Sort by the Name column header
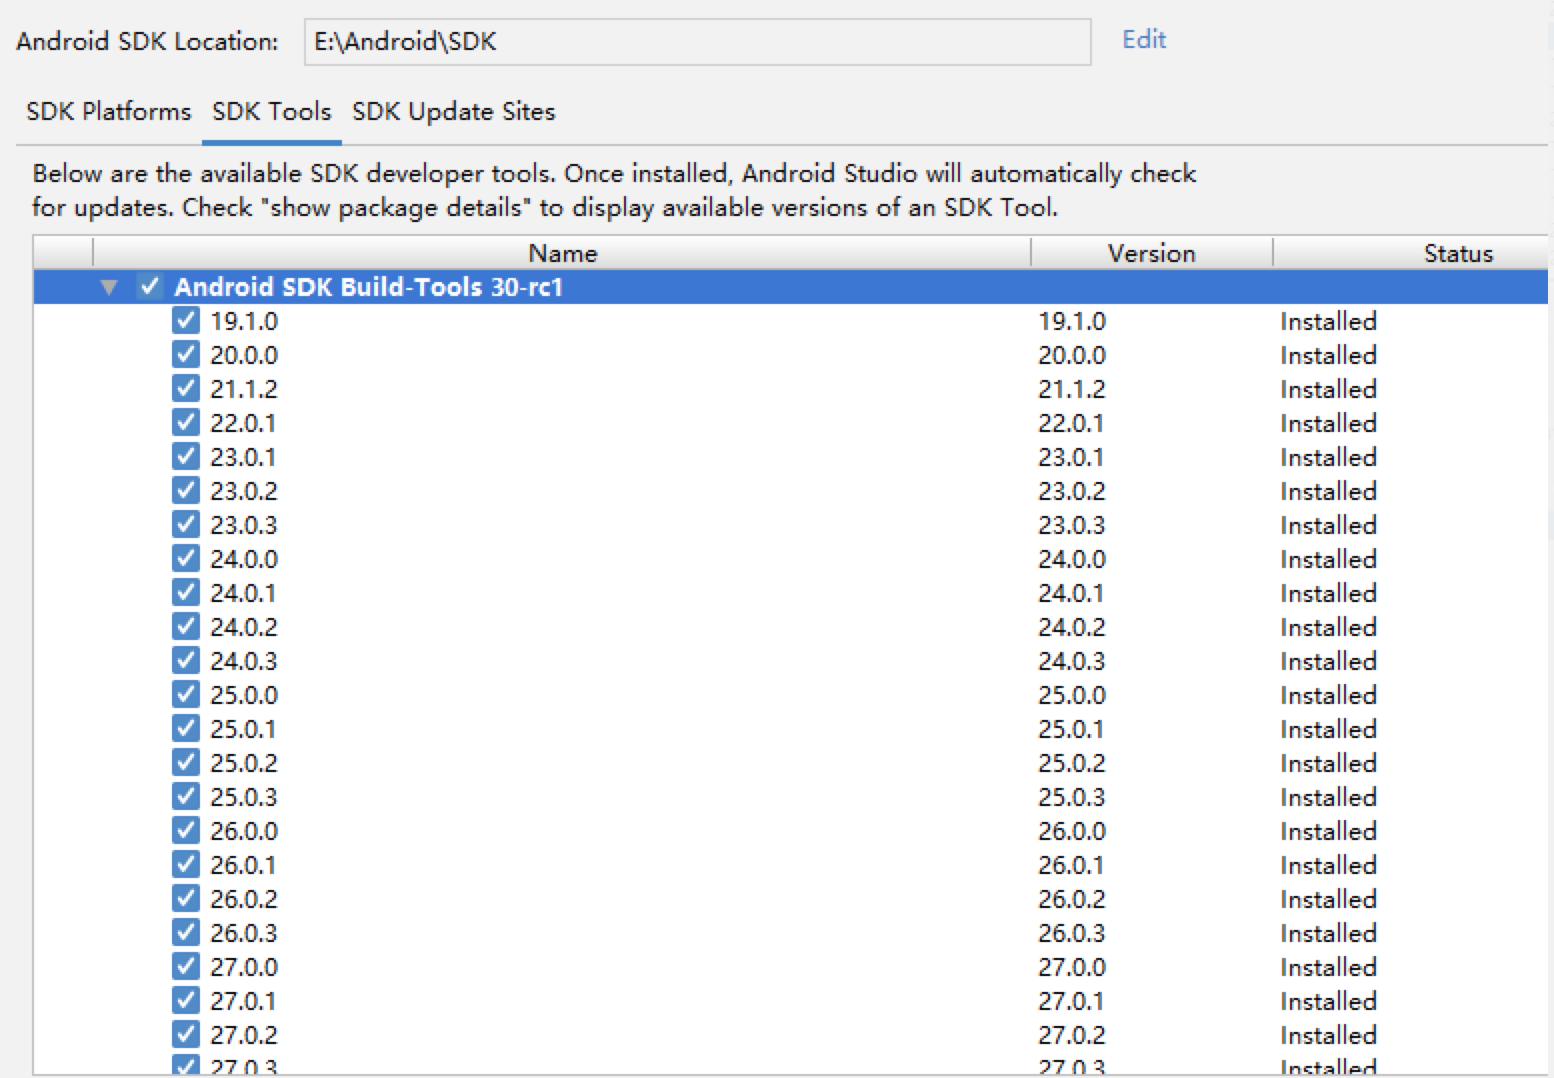This screenshot has width=1554, height=1078. pyautogui.click(x=562, y=253)
